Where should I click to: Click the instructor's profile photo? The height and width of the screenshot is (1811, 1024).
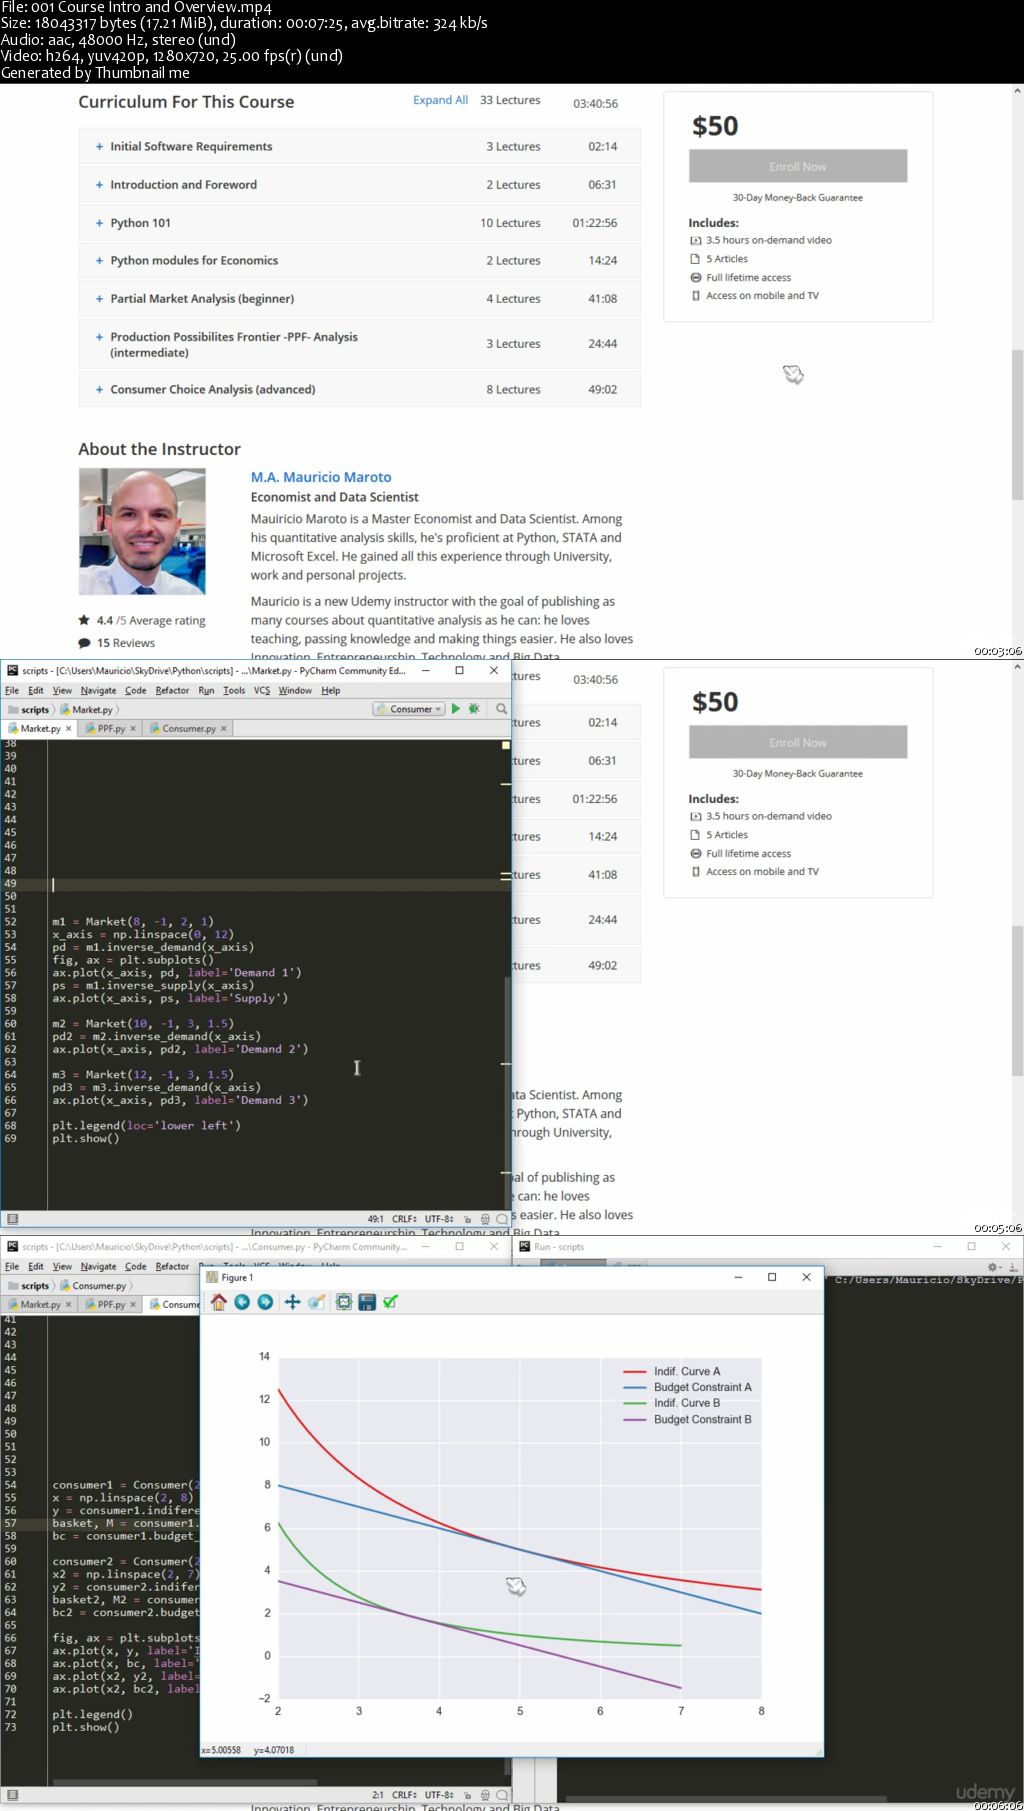[x=142, y=531]
